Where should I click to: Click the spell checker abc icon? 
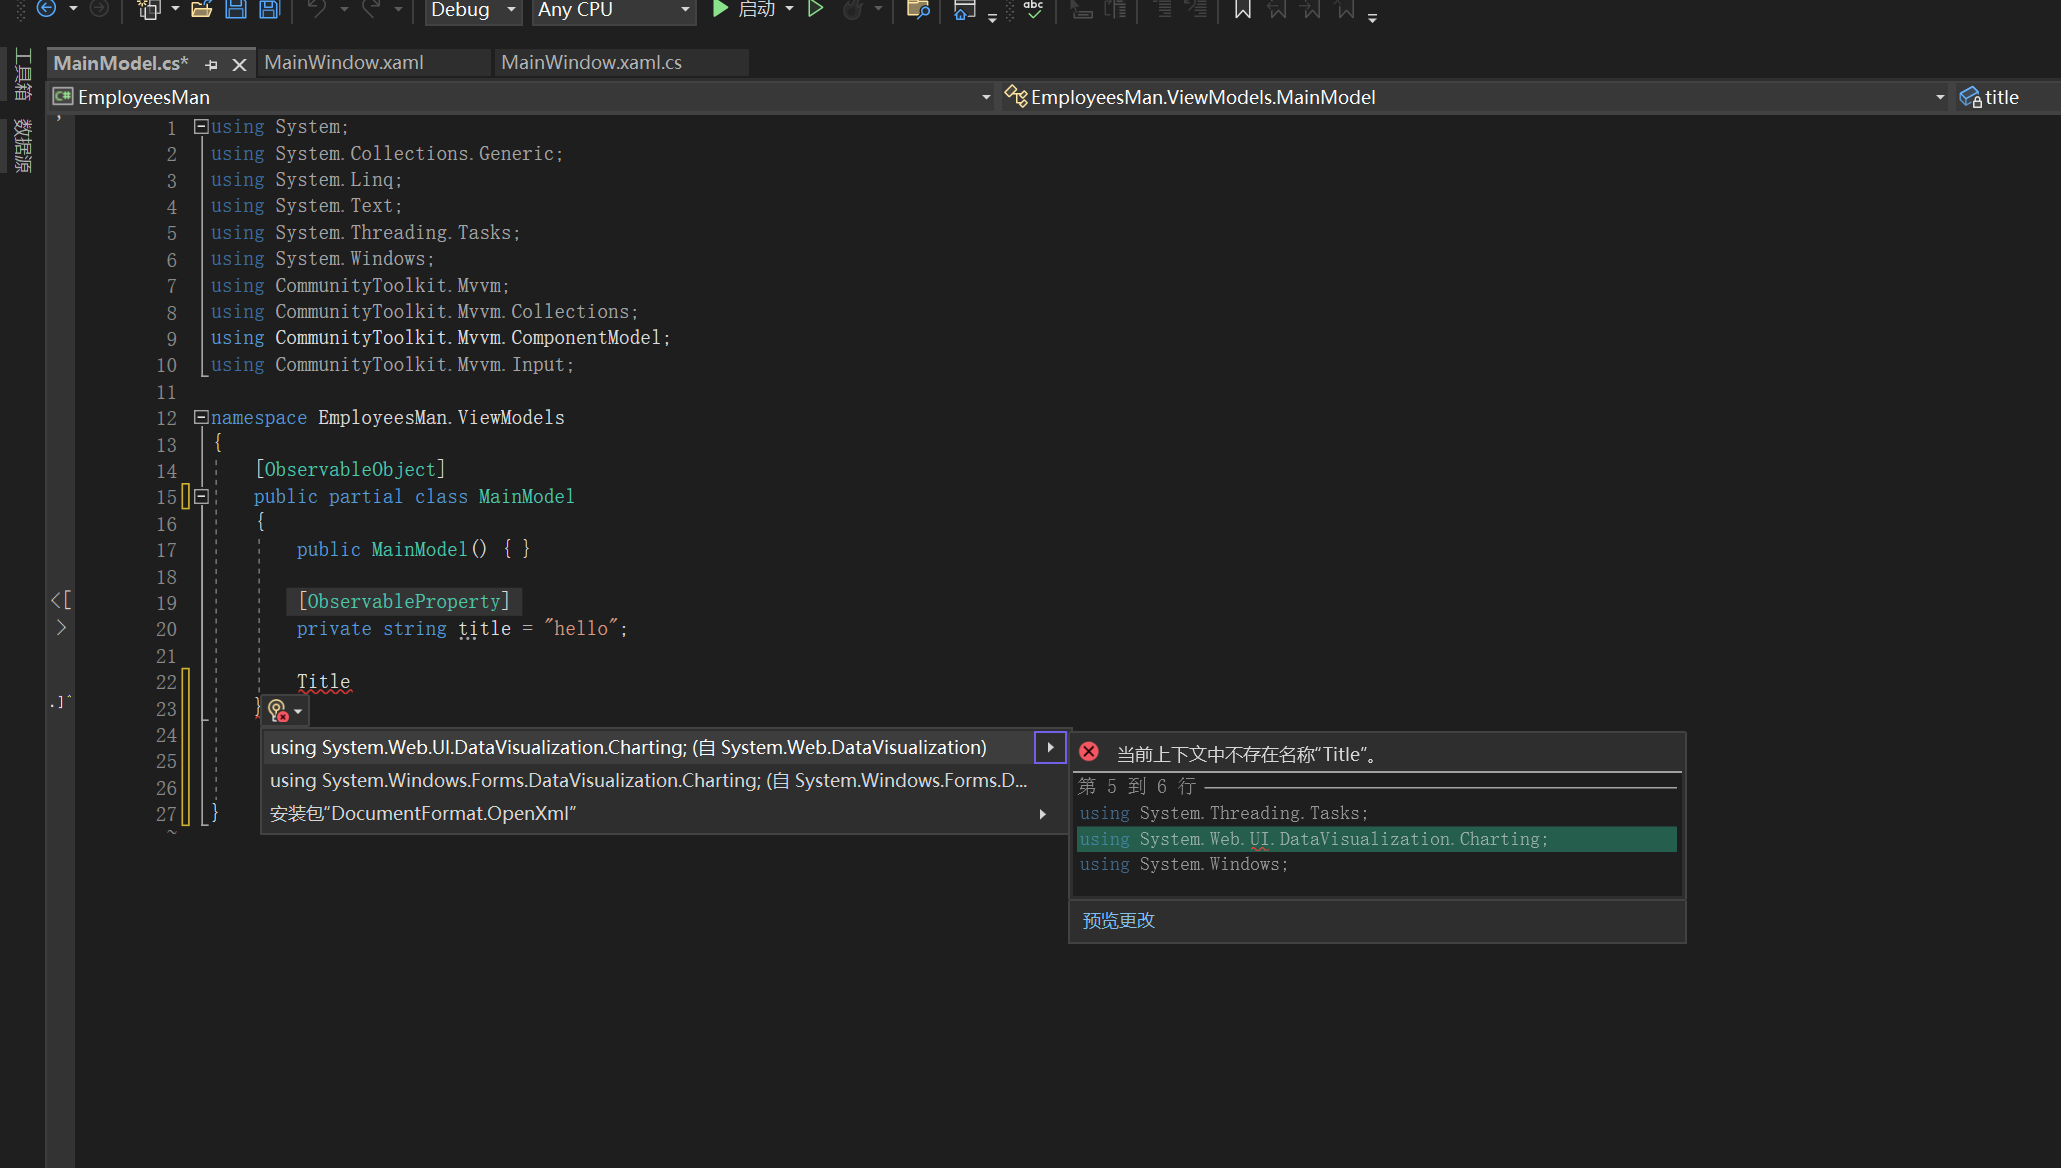(1033, 10)
